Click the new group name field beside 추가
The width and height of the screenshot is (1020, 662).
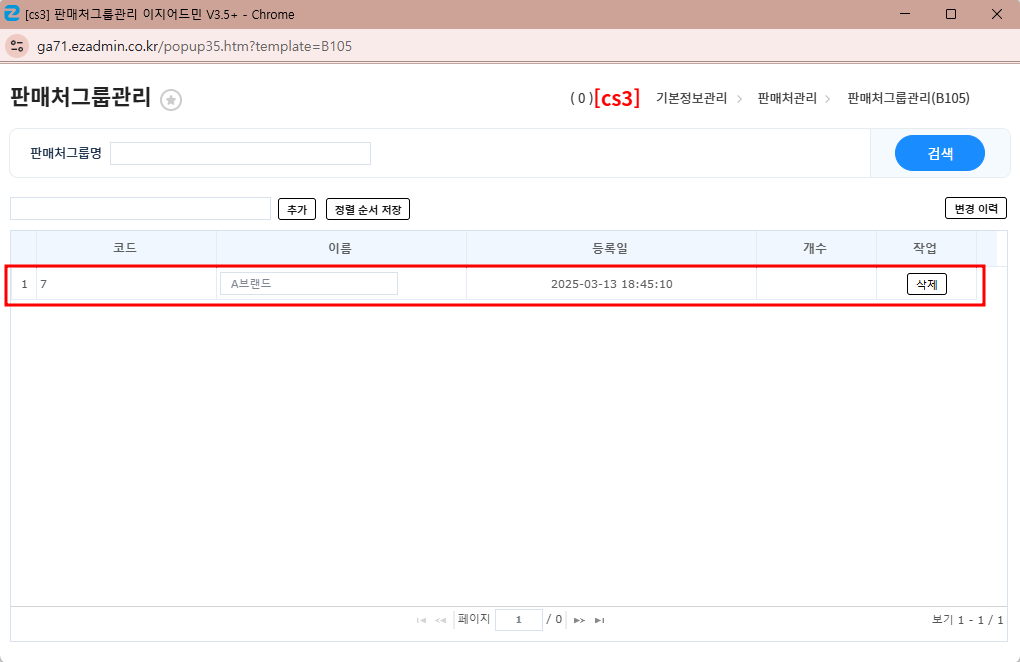tap(140, 208)
